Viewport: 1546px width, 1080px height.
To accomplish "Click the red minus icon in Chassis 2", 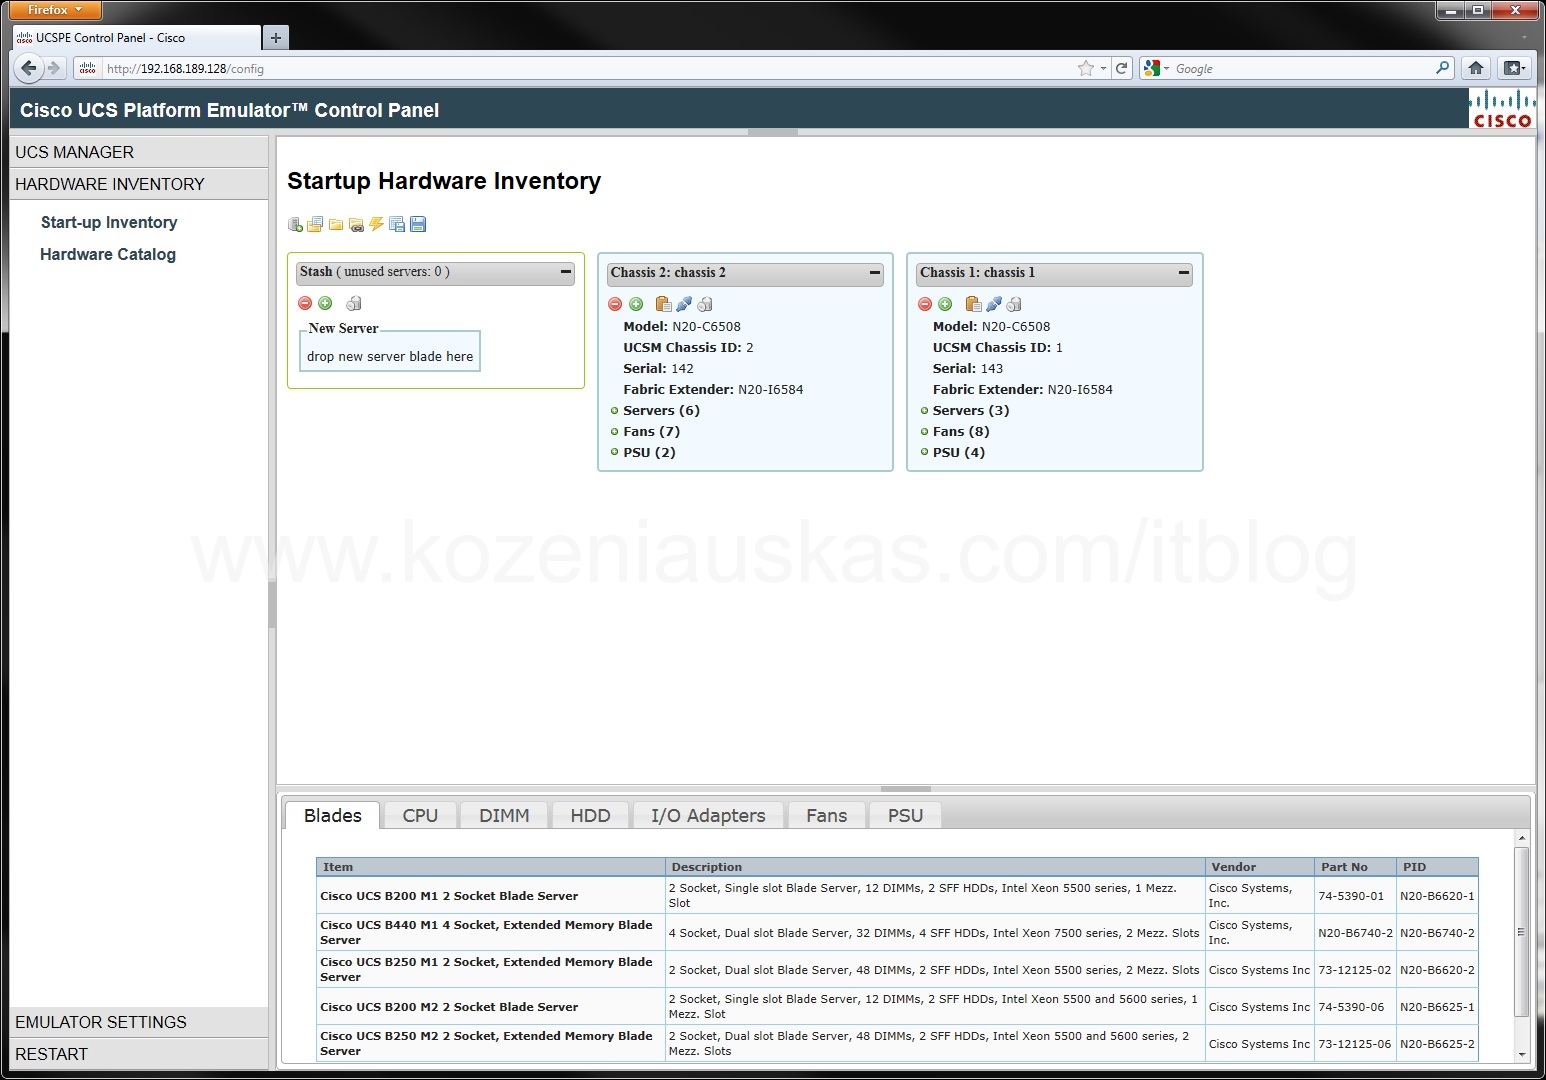I will coord(615,304).
